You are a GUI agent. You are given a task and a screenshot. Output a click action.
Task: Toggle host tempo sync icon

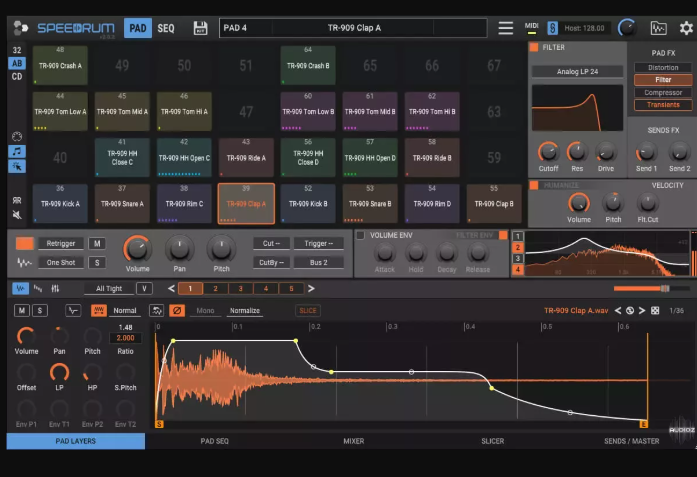[552, 28]
